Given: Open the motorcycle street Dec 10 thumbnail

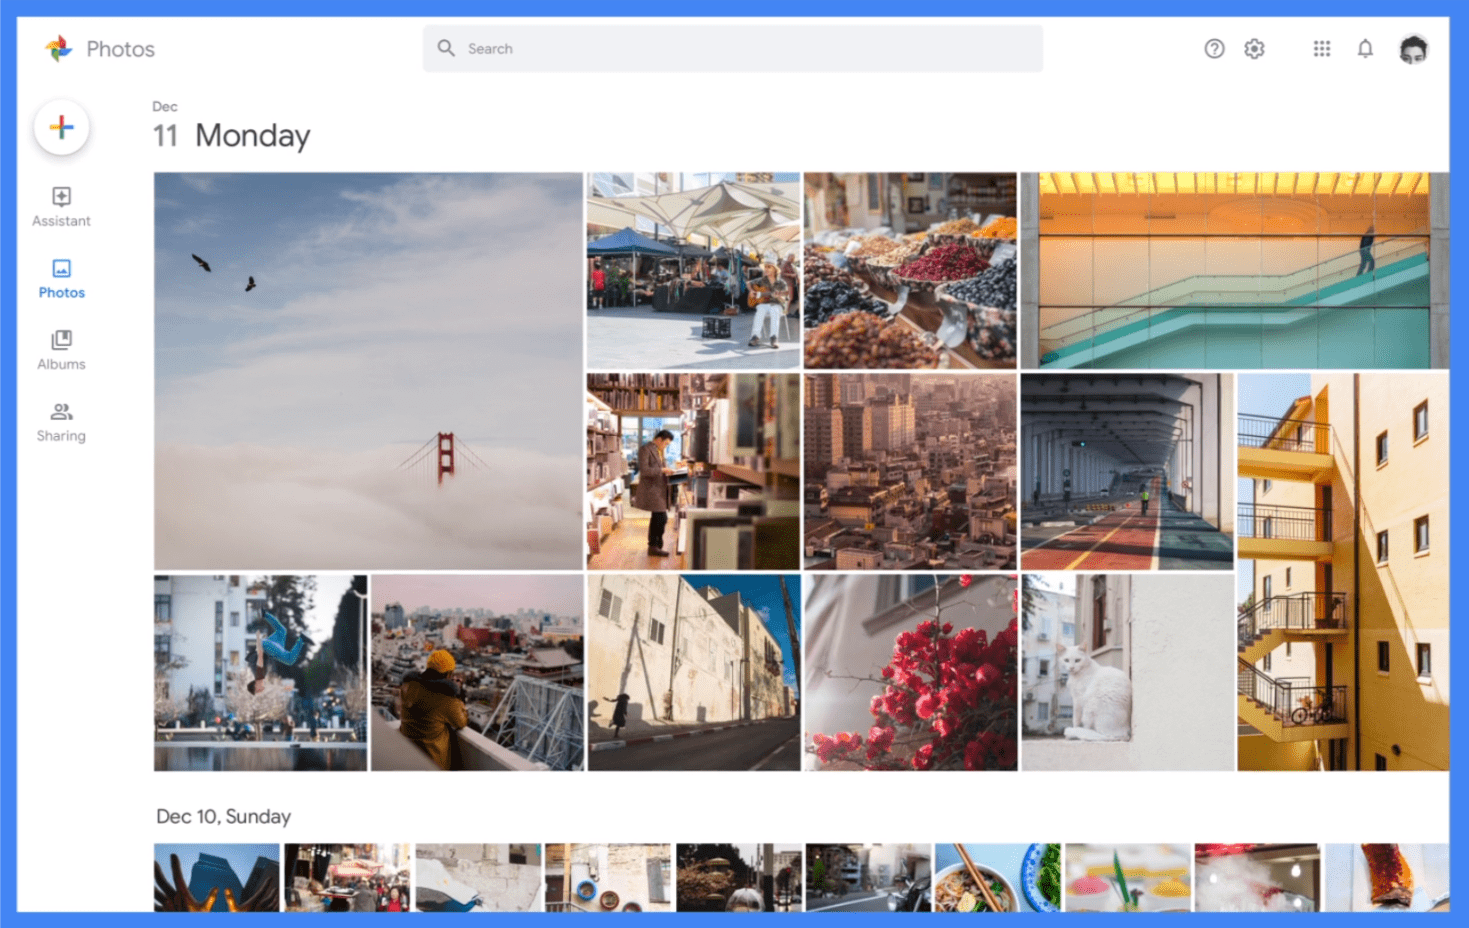Looking at the screenshot, I should pyautogui.click(x=868, y=877).
